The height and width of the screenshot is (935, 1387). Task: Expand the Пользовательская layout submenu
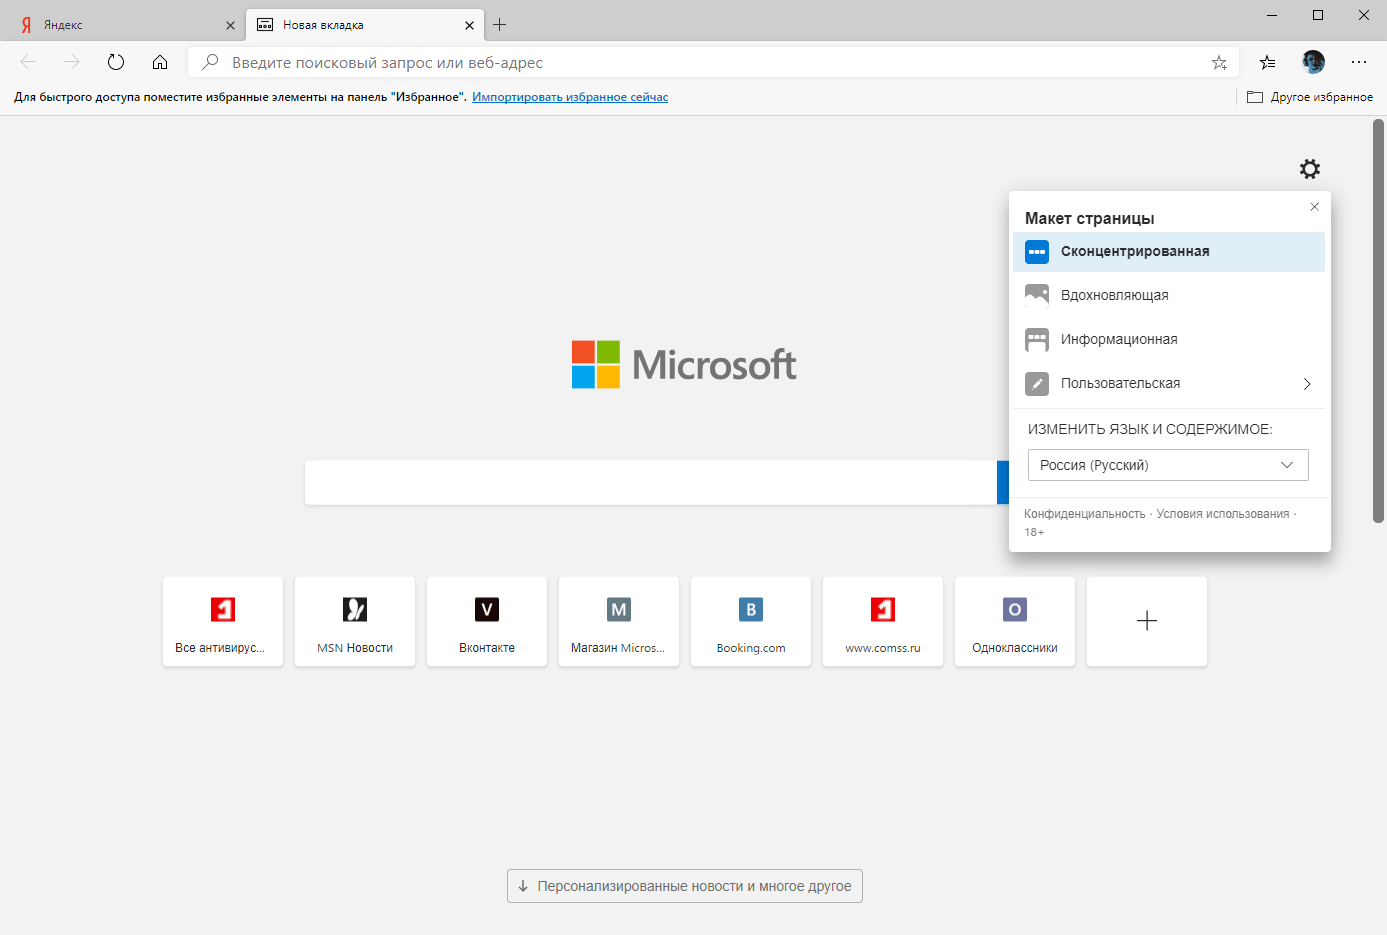click(x=1169, y=383)
